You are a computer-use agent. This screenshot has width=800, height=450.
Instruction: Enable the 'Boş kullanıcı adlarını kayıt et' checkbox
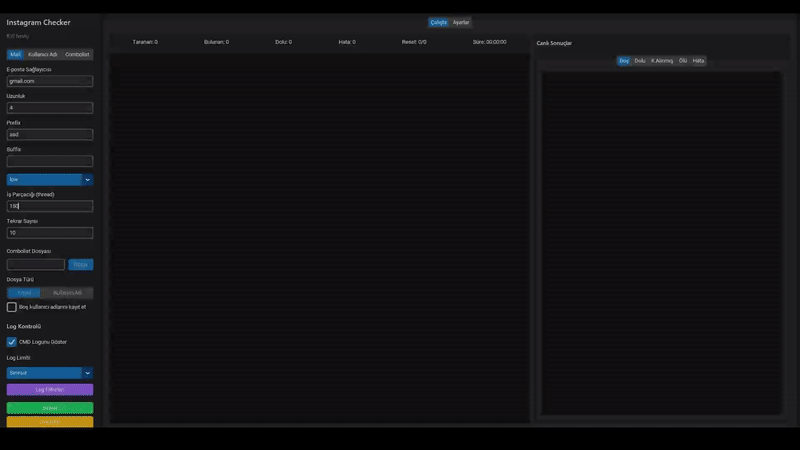[x=12, y=307]
